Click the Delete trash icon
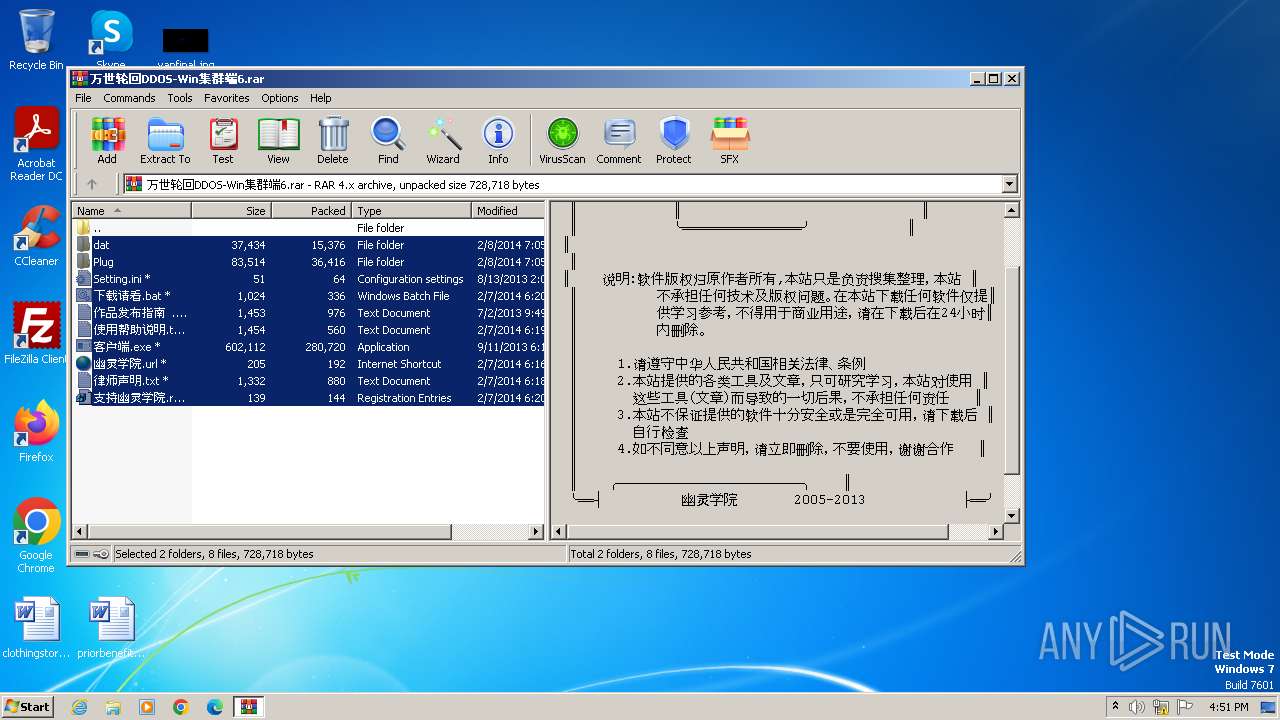This screenshot has width=1280, height=720. (333, 140)
